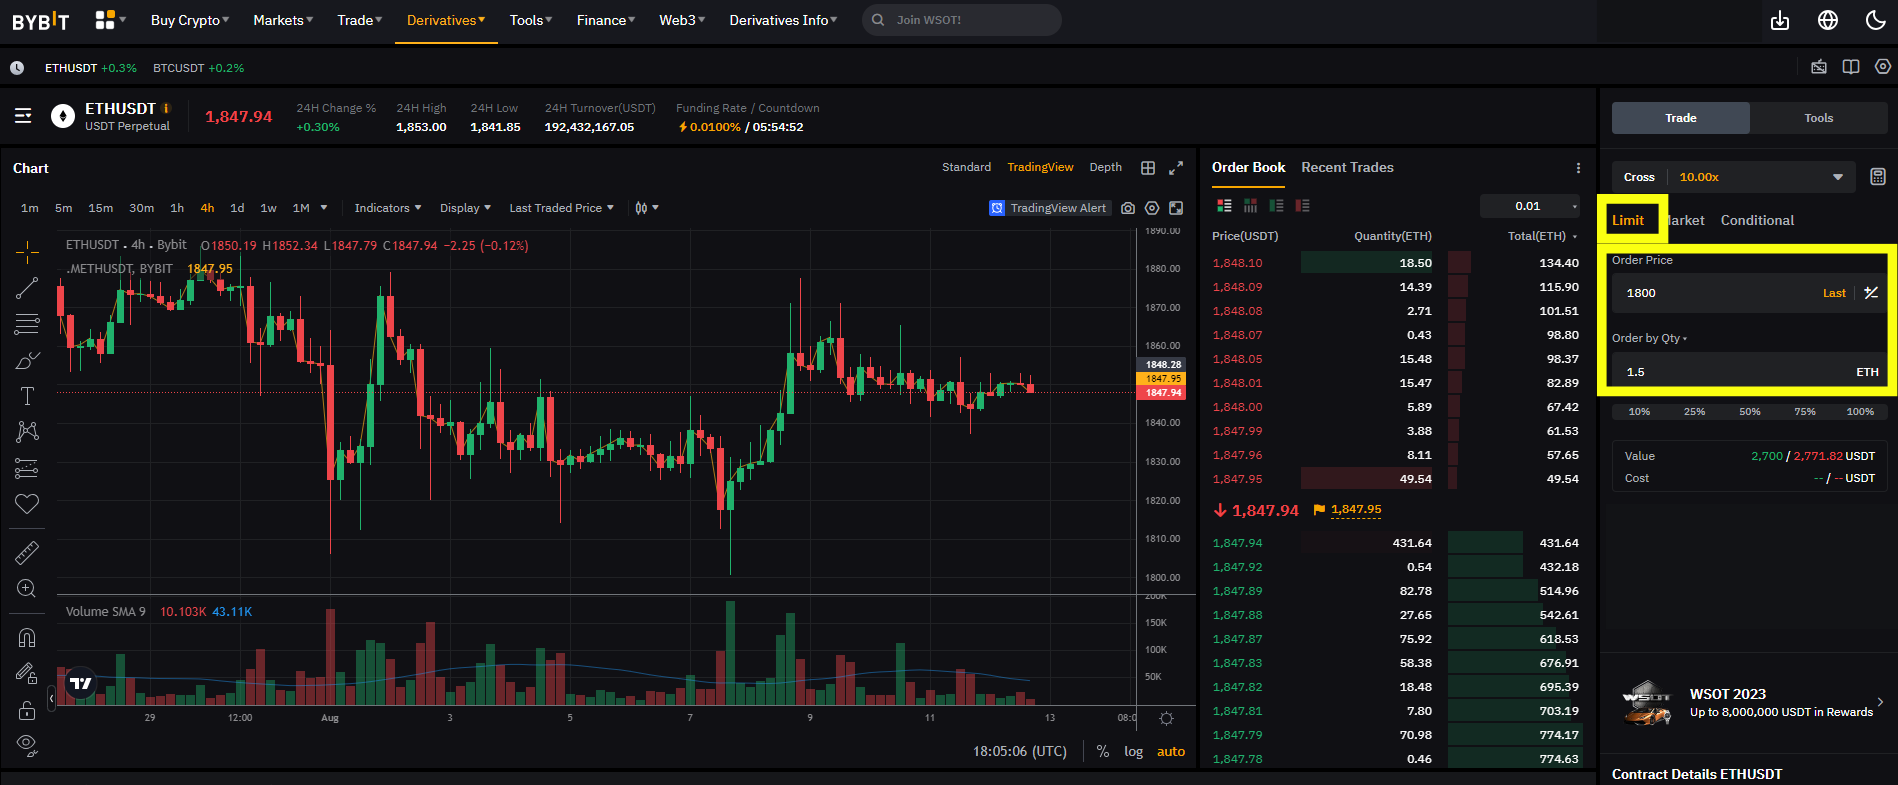Click the TradingView logo on chart

point(81,684)
